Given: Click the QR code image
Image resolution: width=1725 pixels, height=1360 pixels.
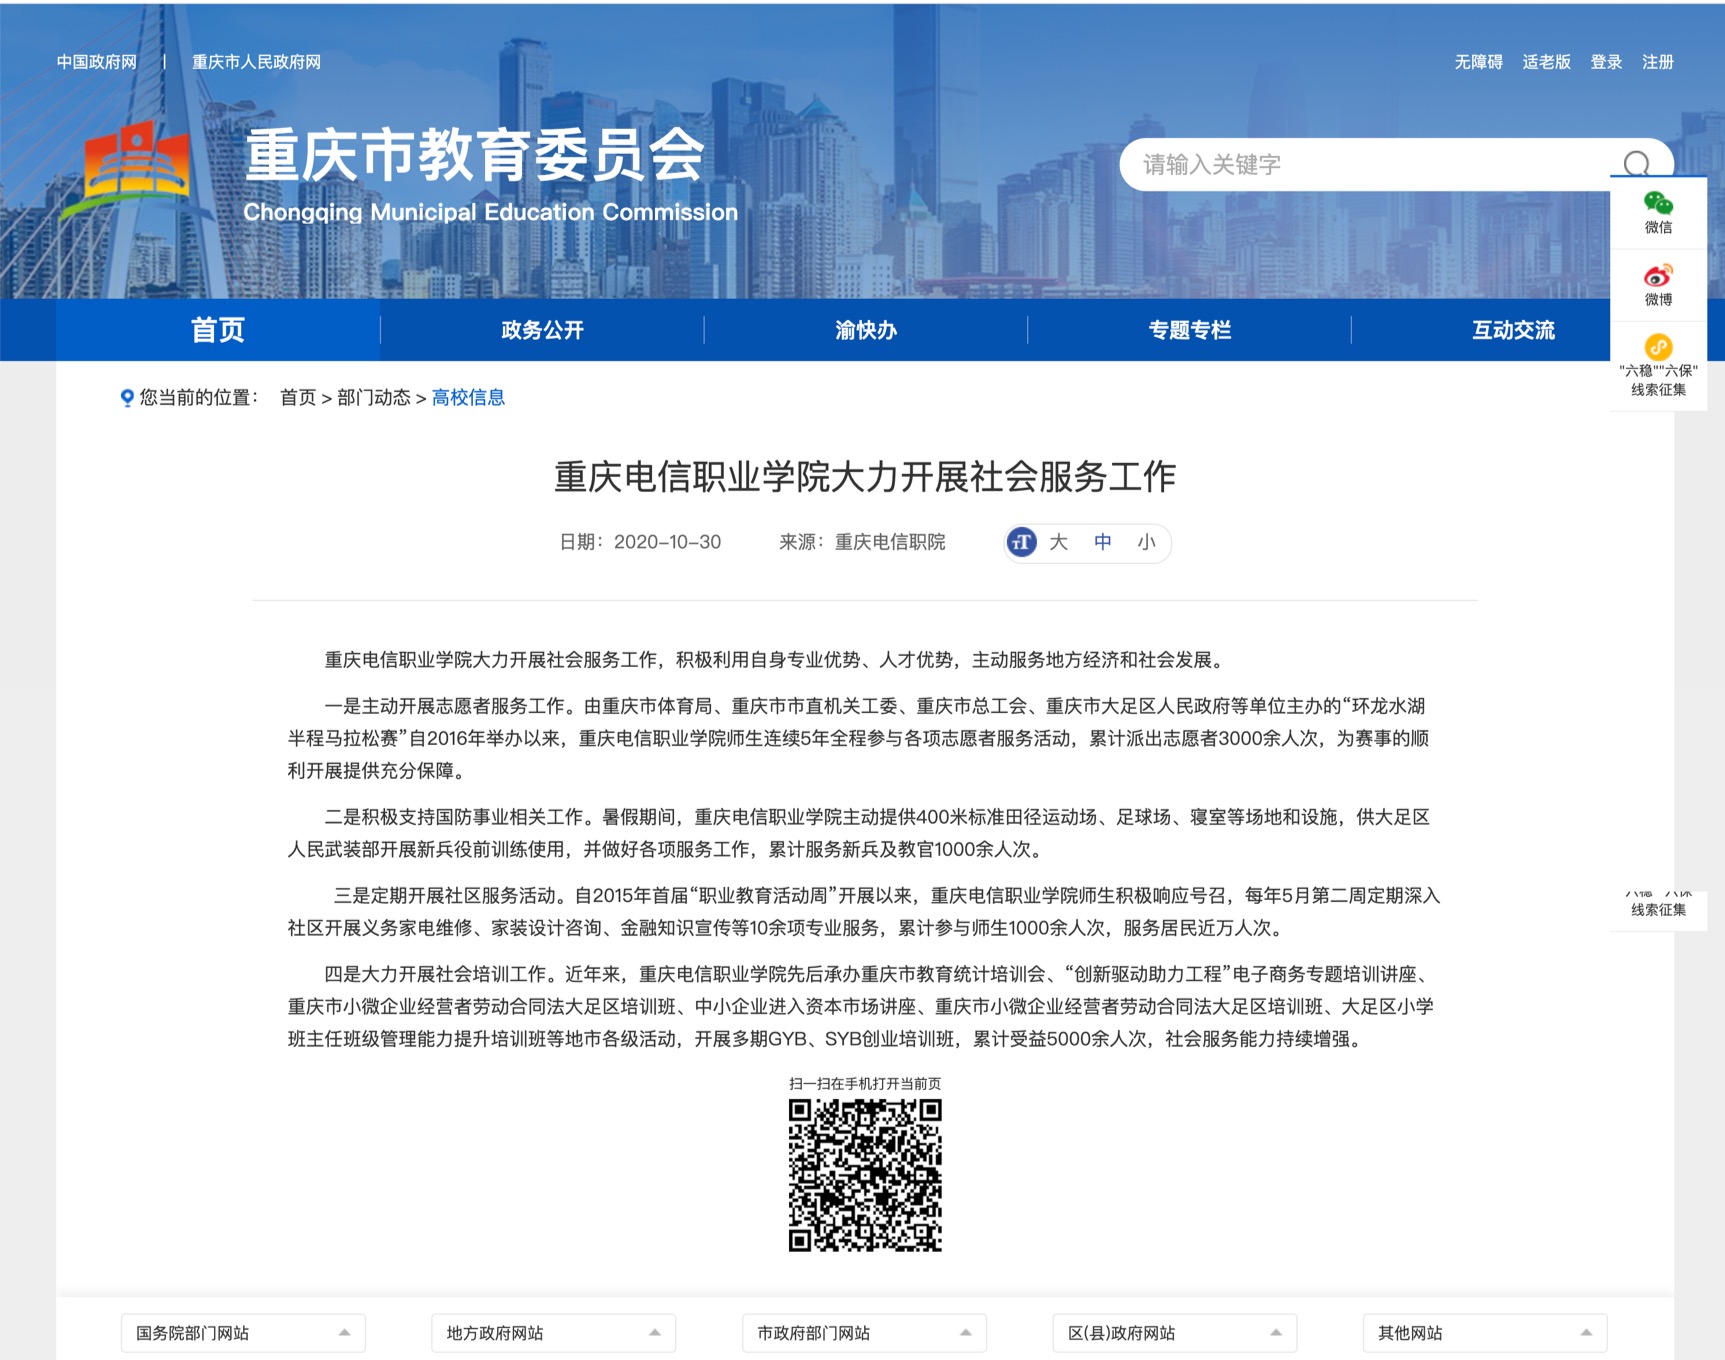Looking at the screenshot, I should [x=865, y=1175].
